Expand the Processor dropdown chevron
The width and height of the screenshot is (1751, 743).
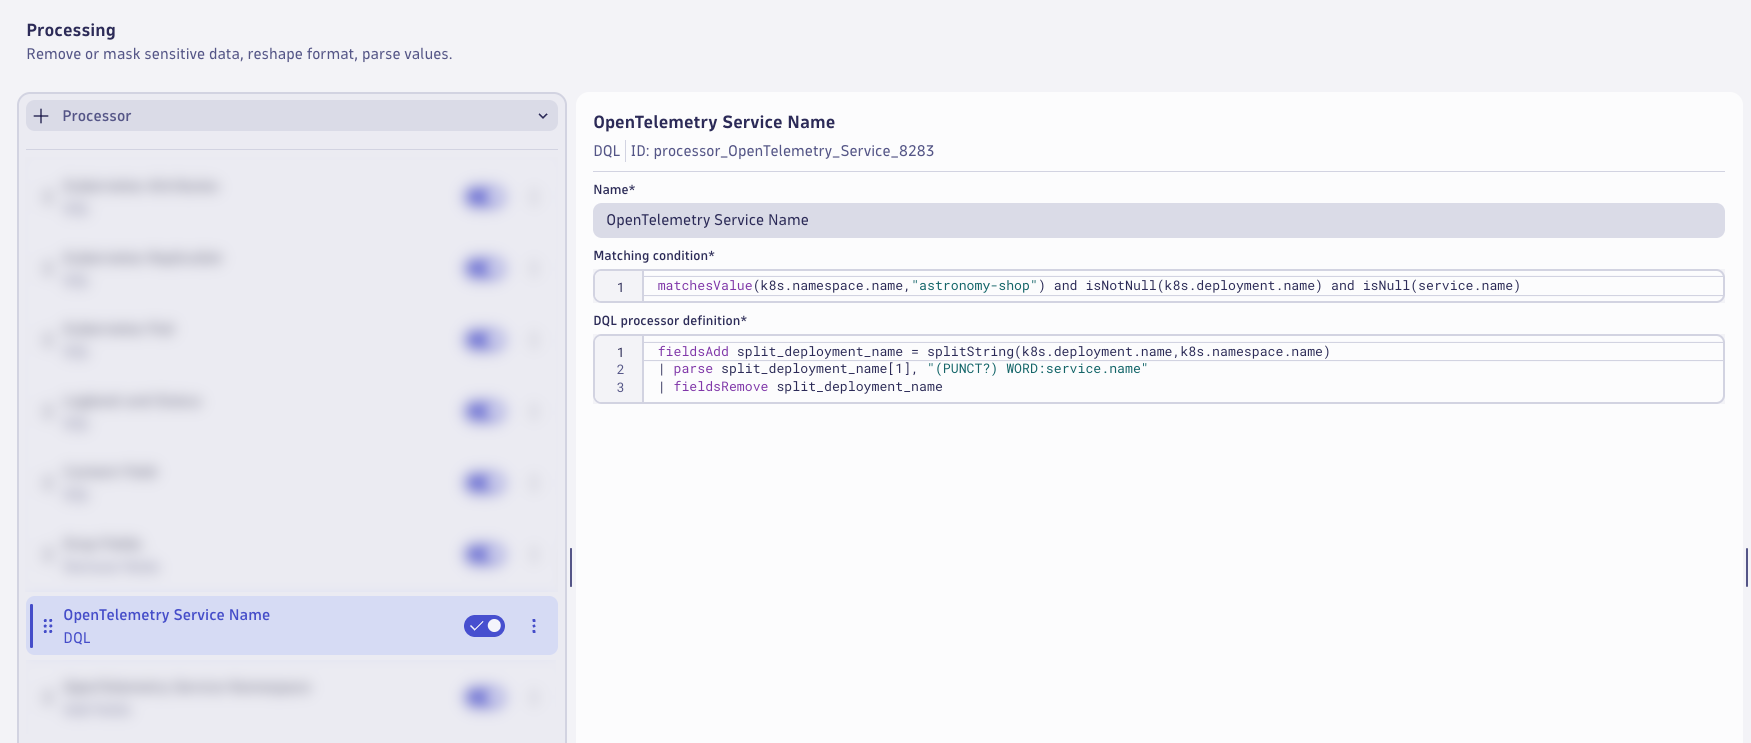(543, 116)
